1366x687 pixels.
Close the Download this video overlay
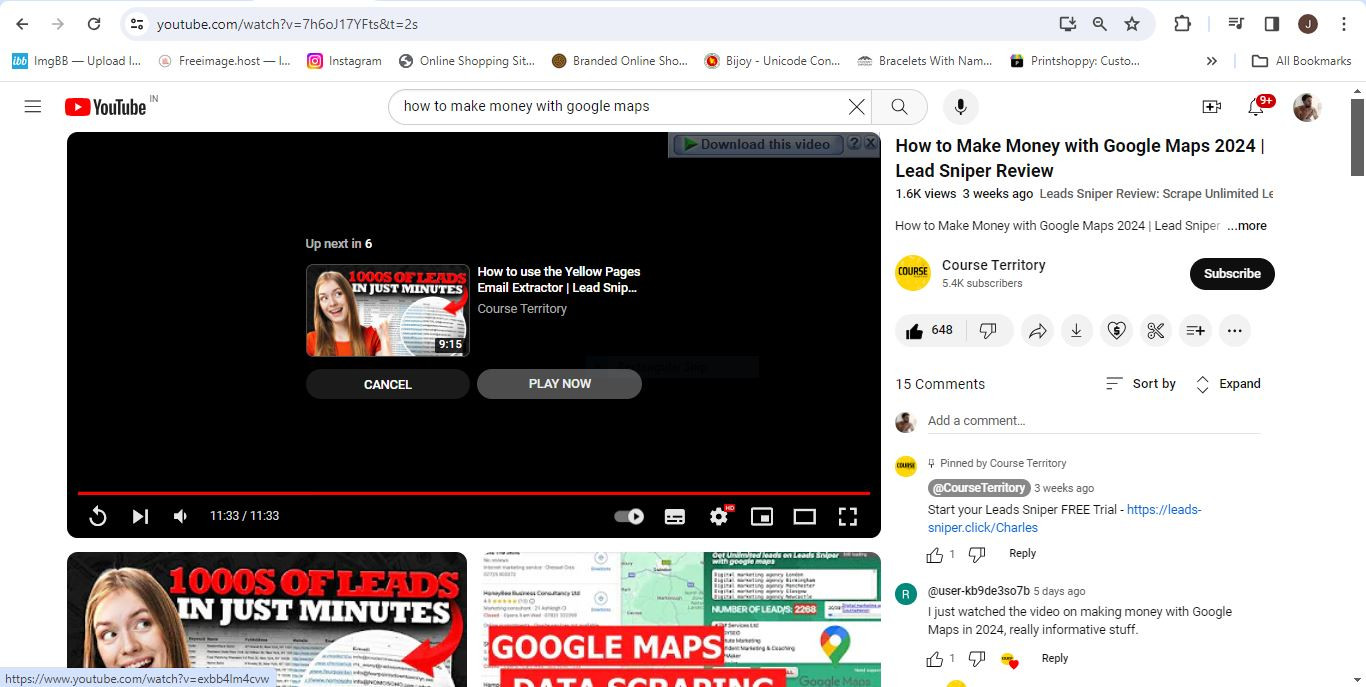pyautogui.click(x=871, y=144)
